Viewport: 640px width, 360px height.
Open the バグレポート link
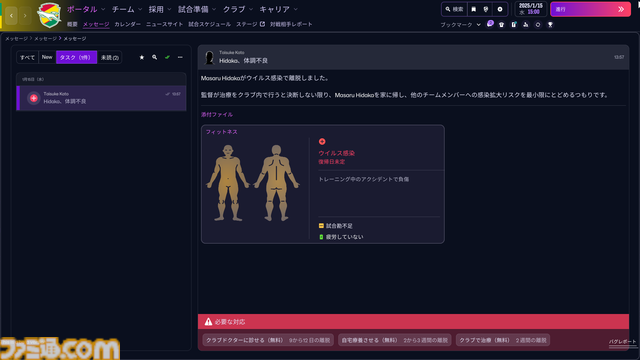[622, 342]
